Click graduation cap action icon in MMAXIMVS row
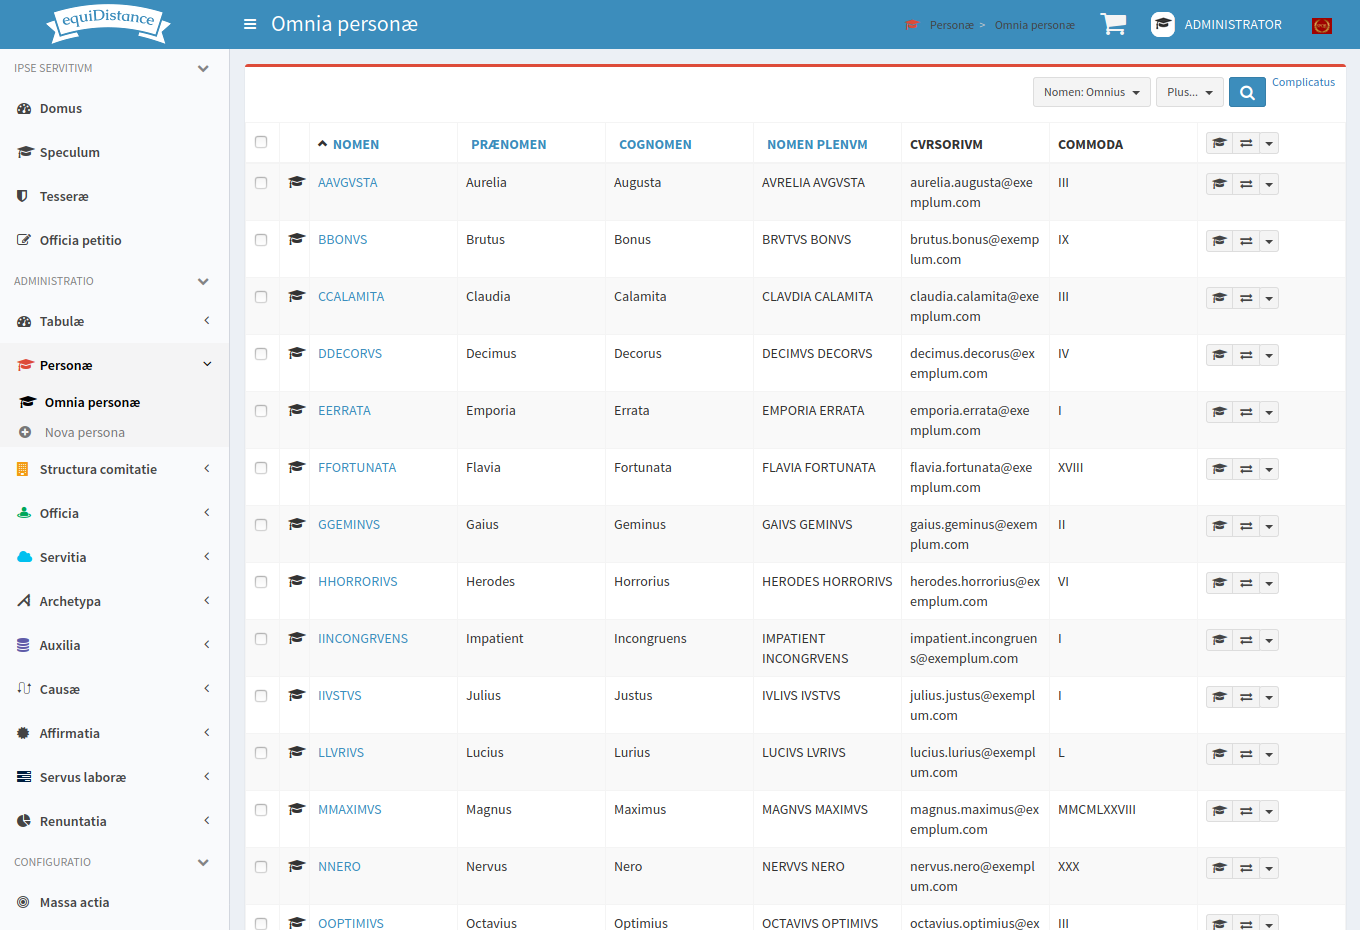The height and width of the screenshot is (930, 1360). pos(1219,811)
